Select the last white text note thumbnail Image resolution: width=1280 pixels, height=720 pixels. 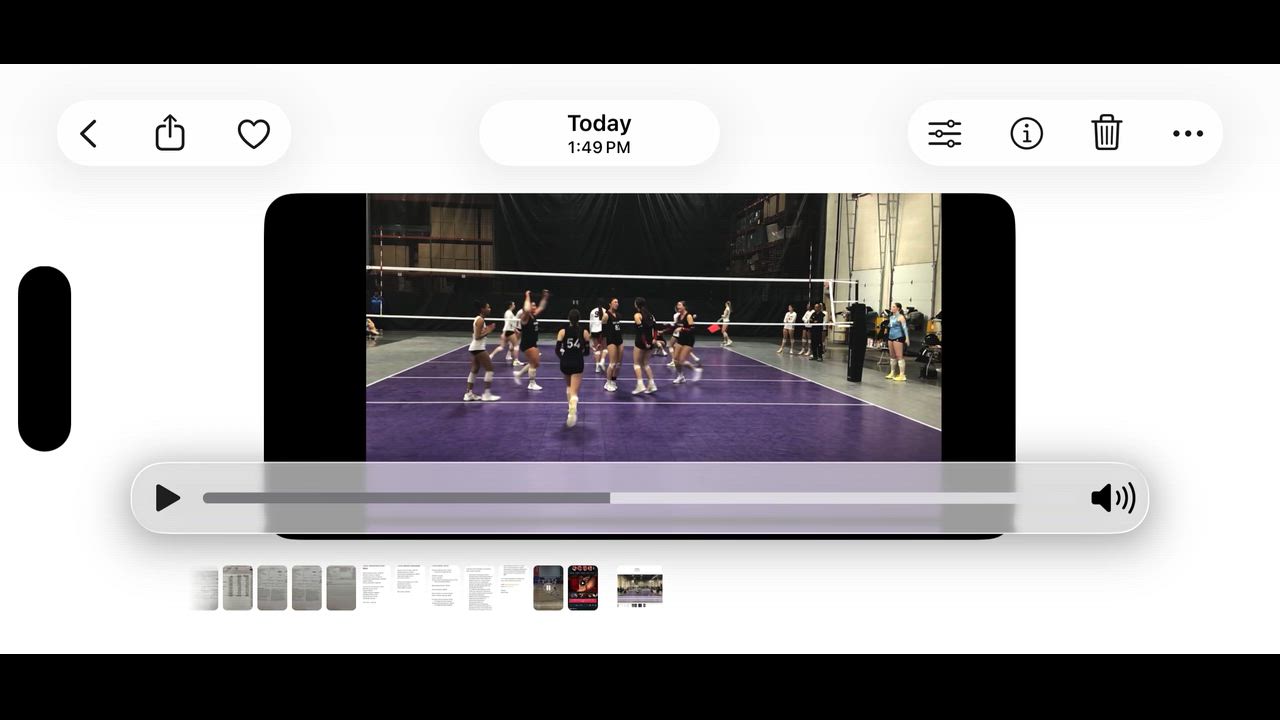click(x=514, y=587)
